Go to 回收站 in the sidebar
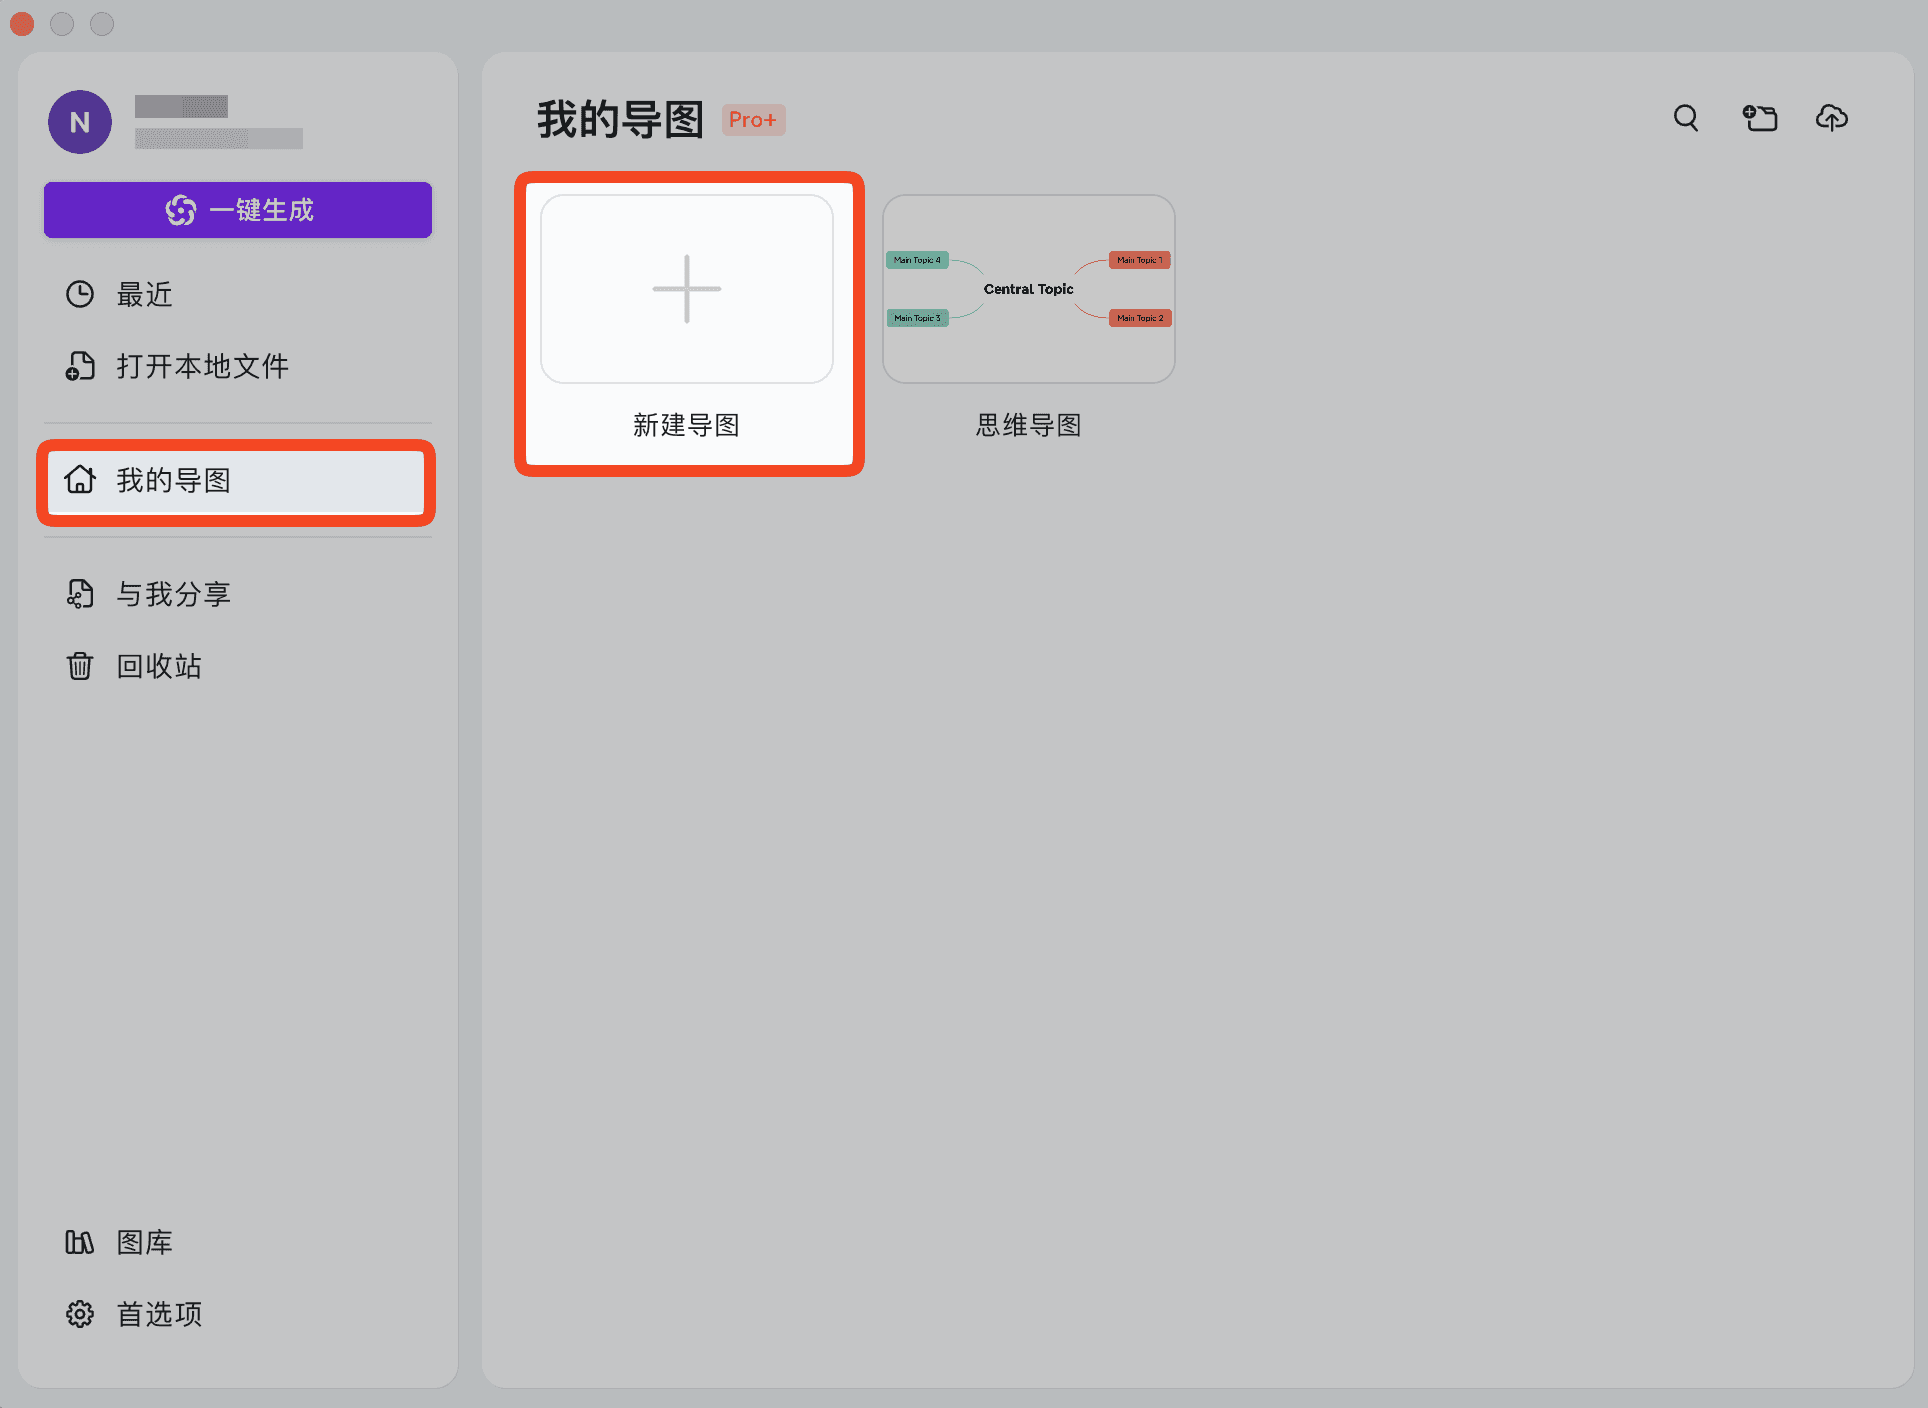 pos(160,666)
